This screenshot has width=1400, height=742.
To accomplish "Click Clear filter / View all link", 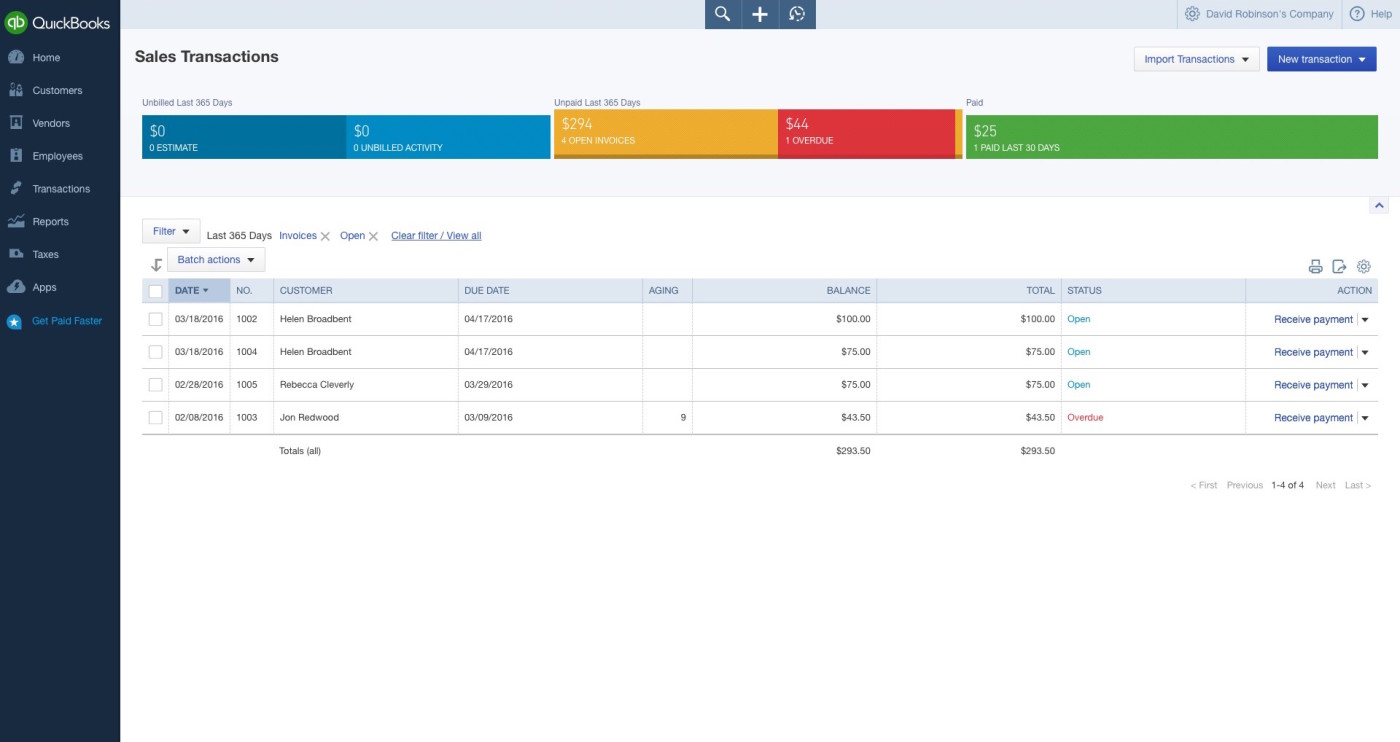I will [436, 236].
